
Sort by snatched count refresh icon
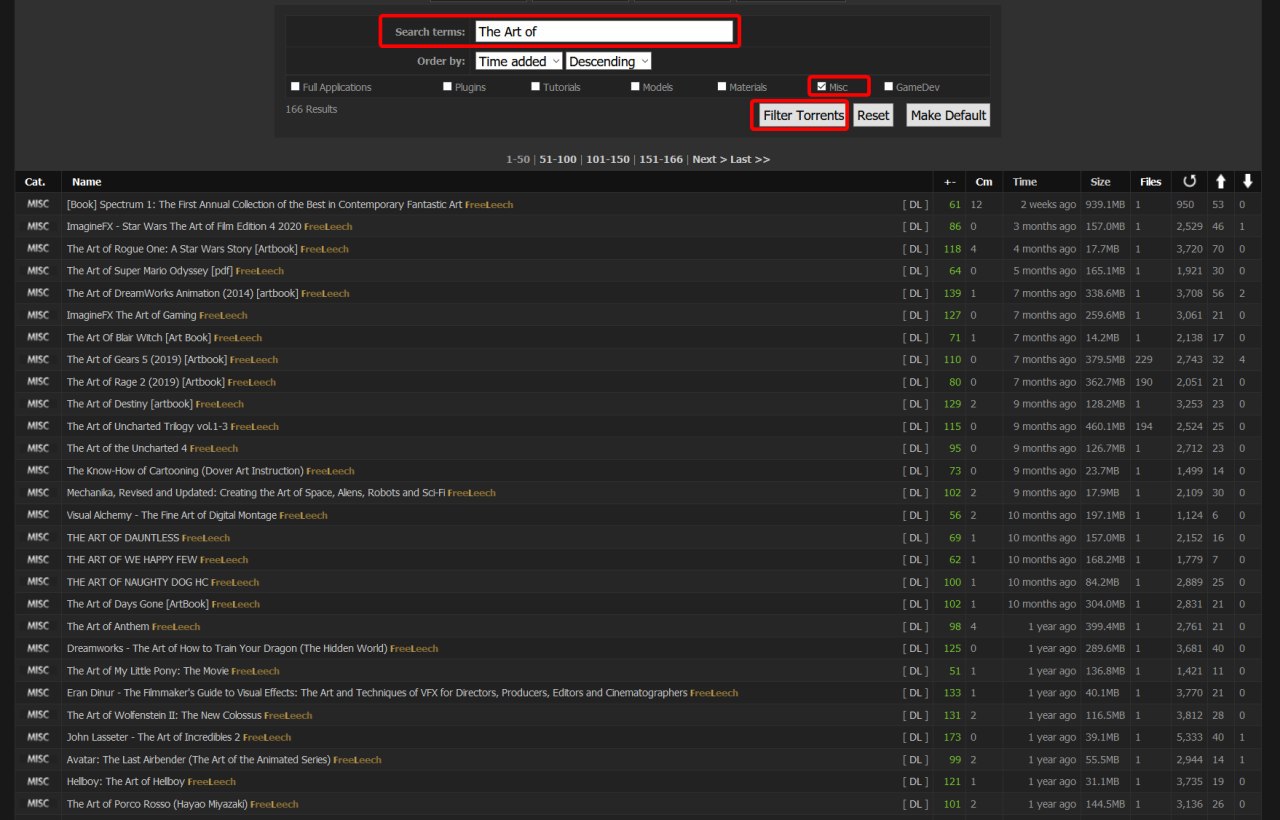(1189, 181)
